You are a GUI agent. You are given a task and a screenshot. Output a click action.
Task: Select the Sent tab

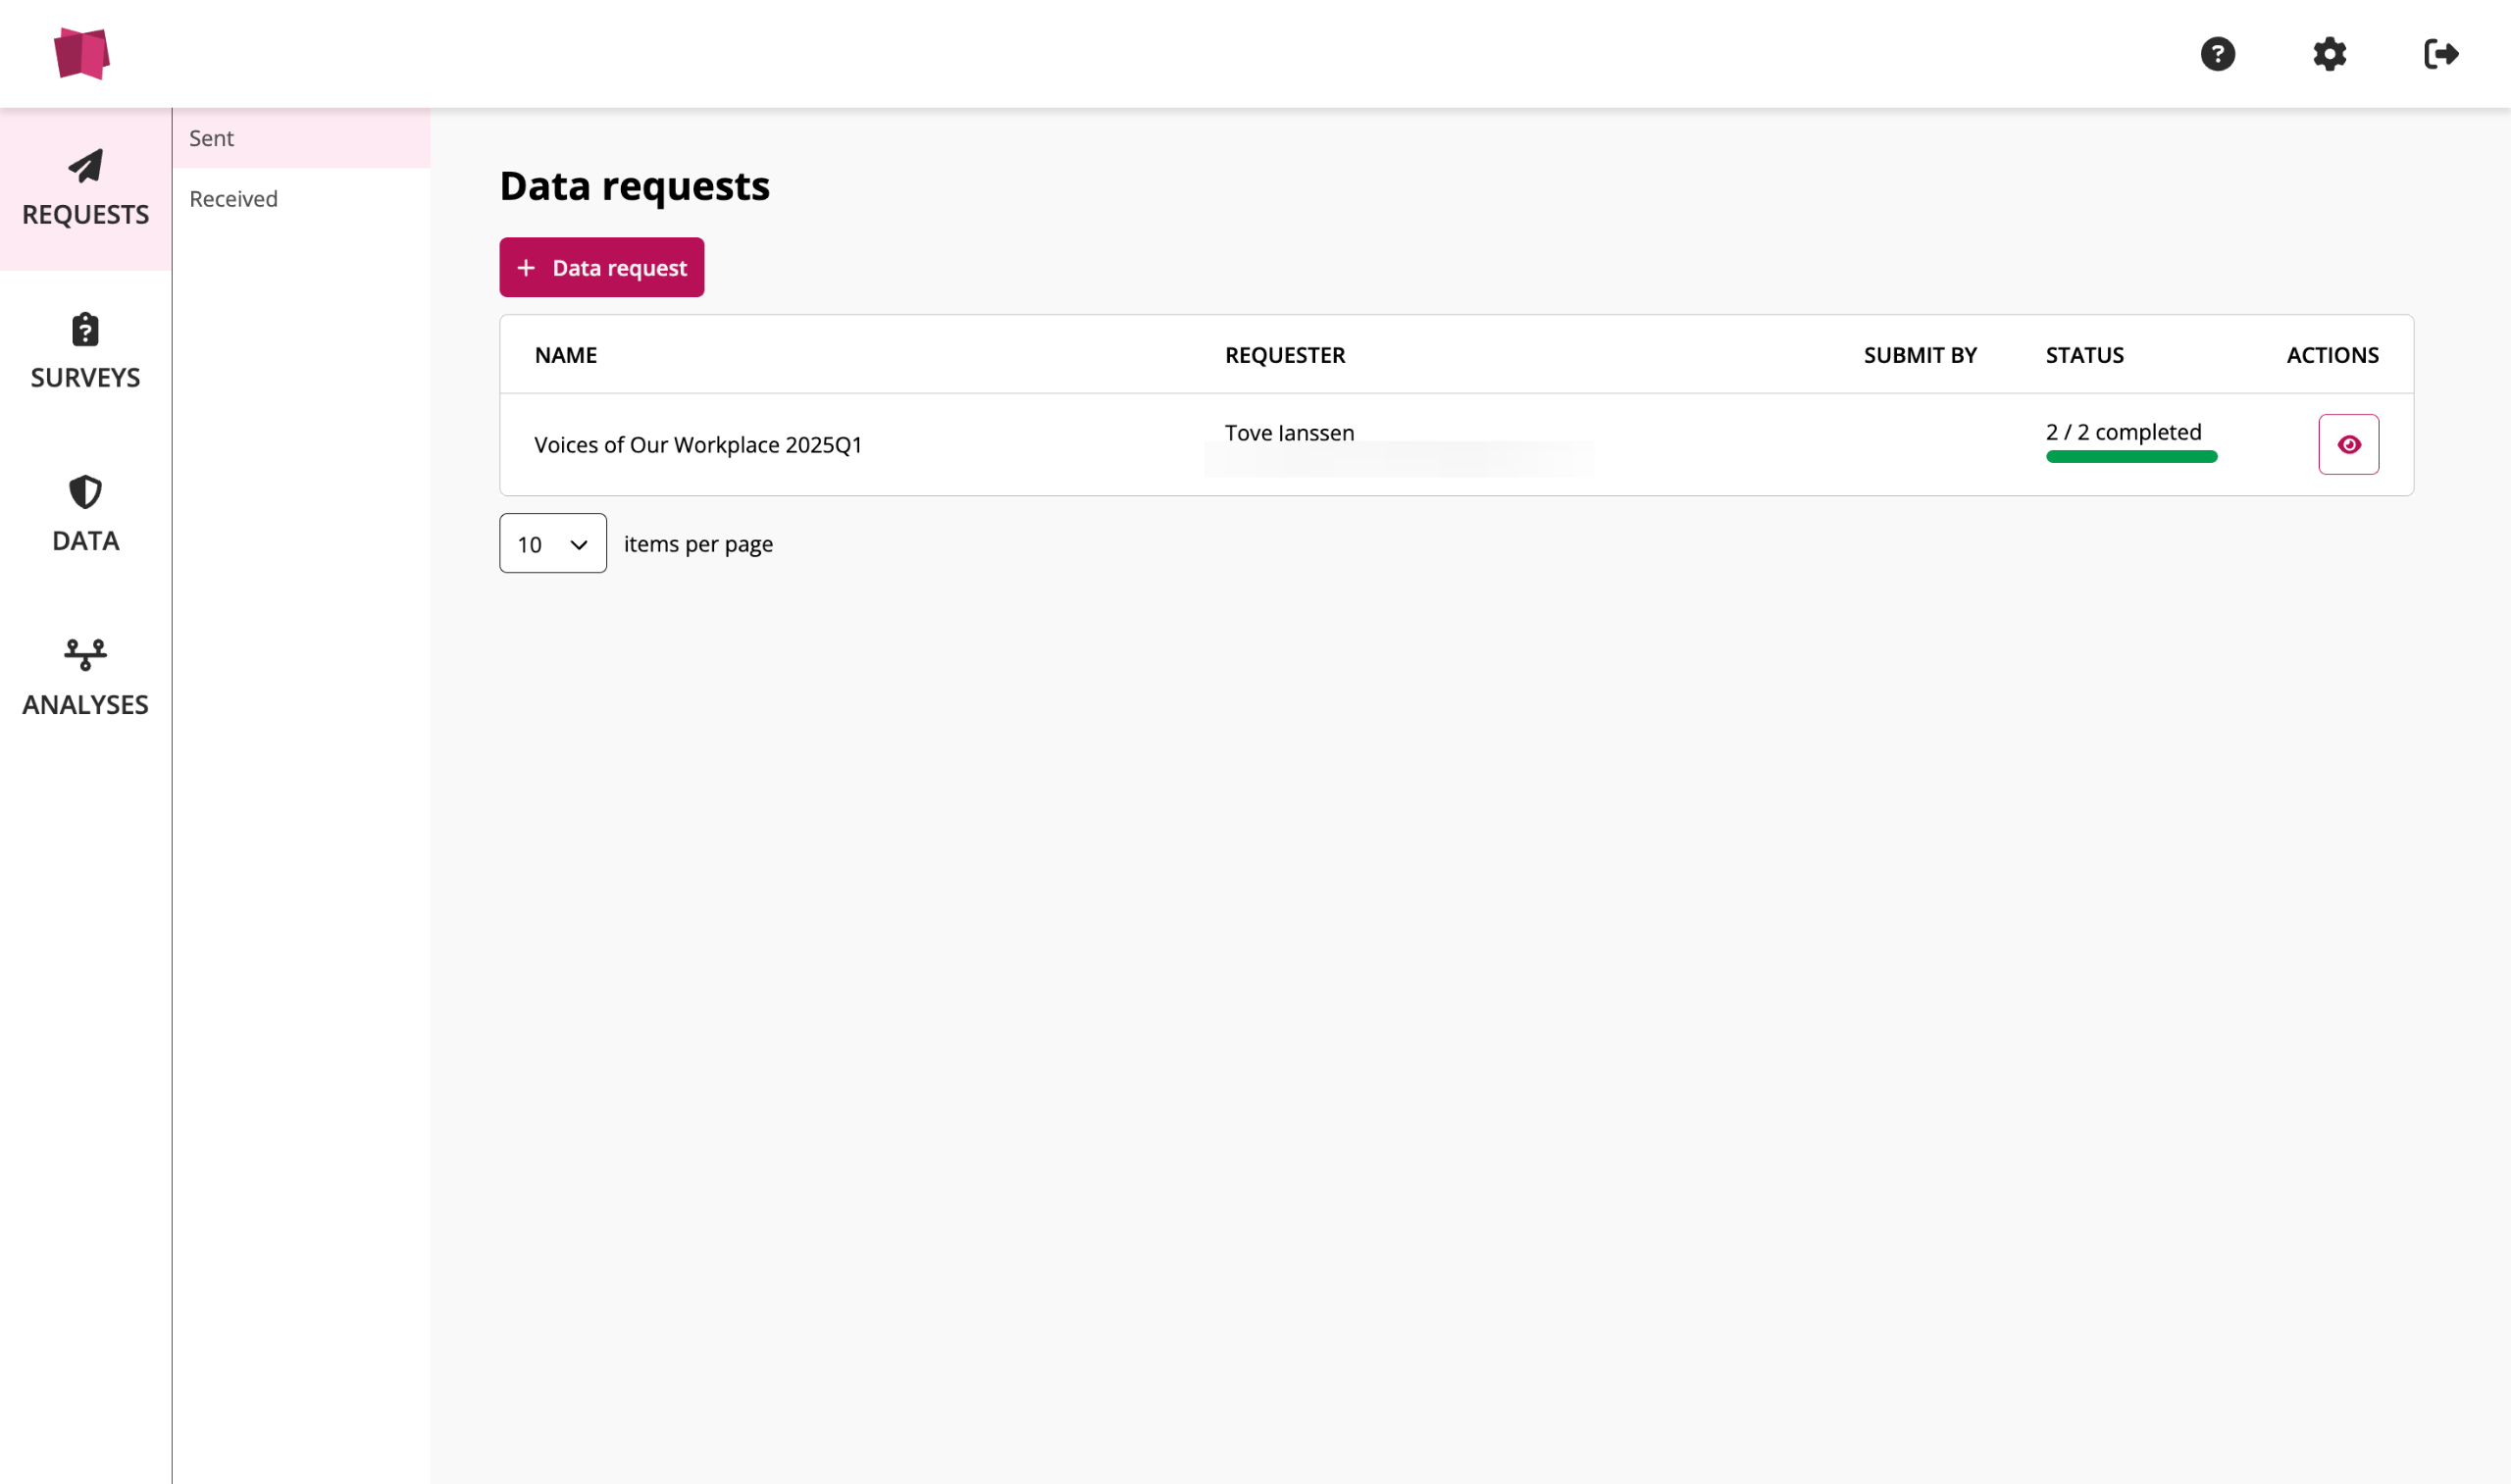211,138
